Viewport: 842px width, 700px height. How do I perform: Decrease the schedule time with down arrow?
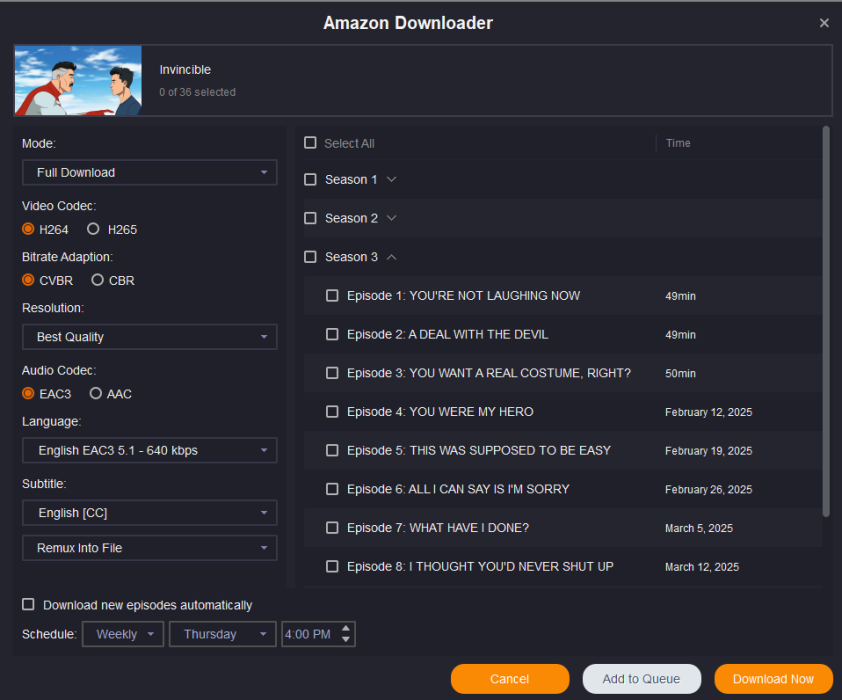pos(346,639)
